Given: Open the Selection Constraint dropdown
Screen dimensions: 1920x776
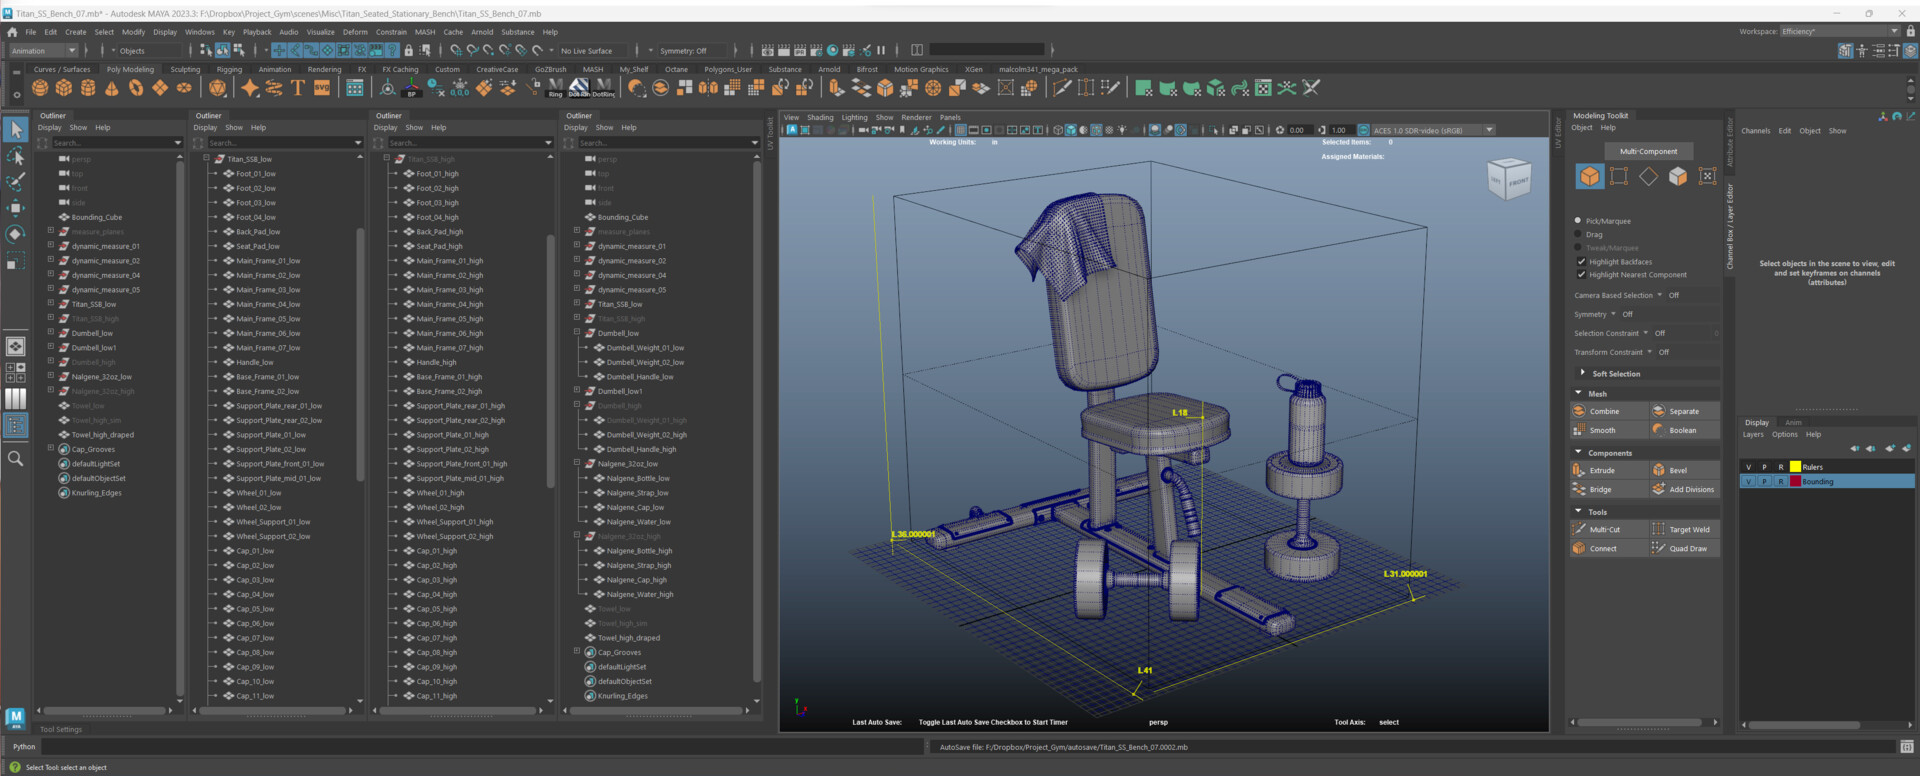Looking at the screenshot, I should point(1645,333).
